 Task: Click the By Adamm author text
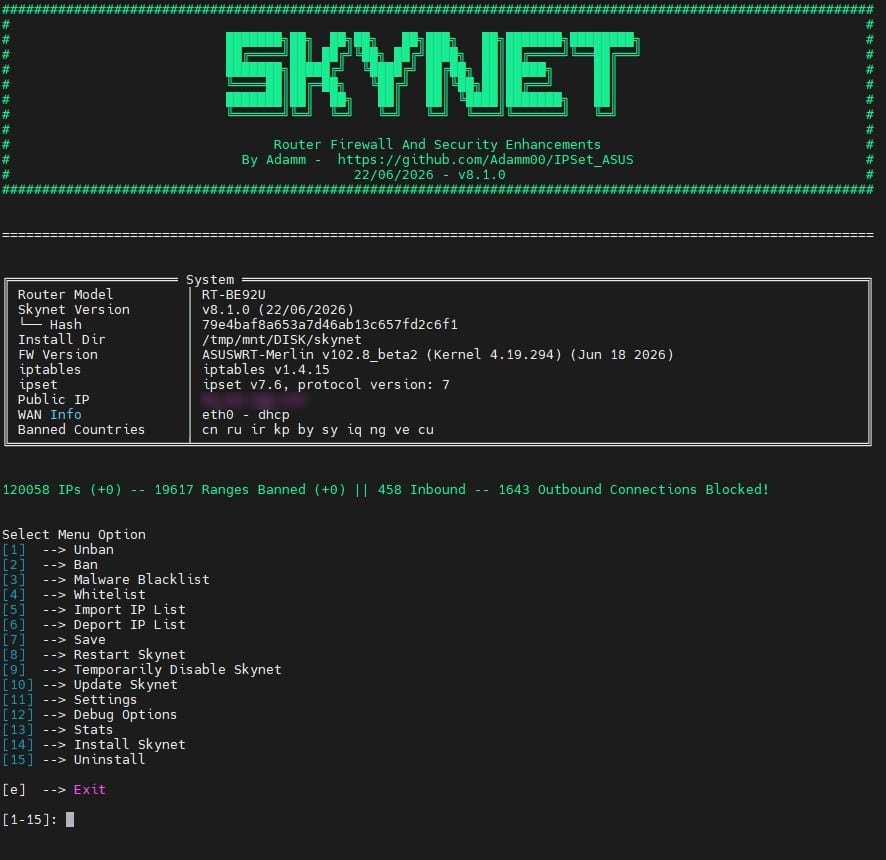pos(273,160)
